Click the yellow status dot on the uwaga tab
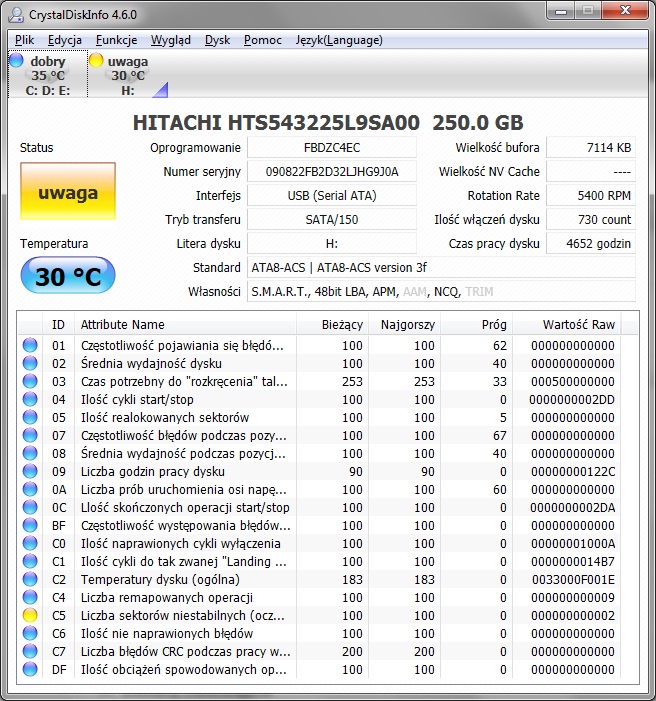The width and height of the screenshot is (656, 701). (x=96, y=60)
